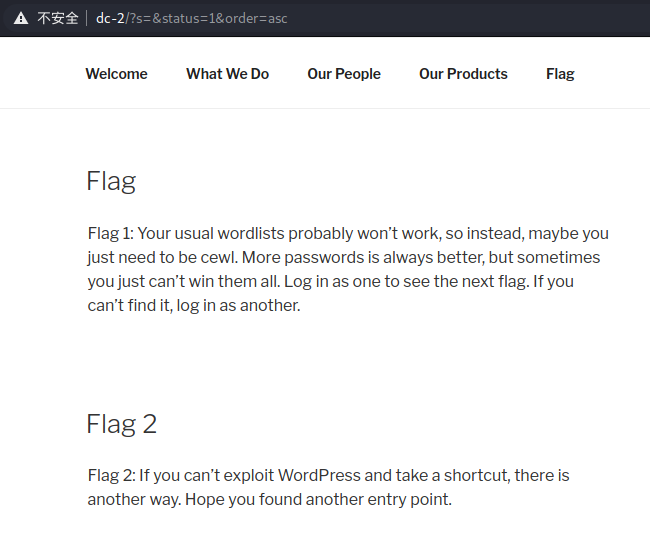Navigate to Our Products page
The image size is (650, 536).
[x=463, y=74]
